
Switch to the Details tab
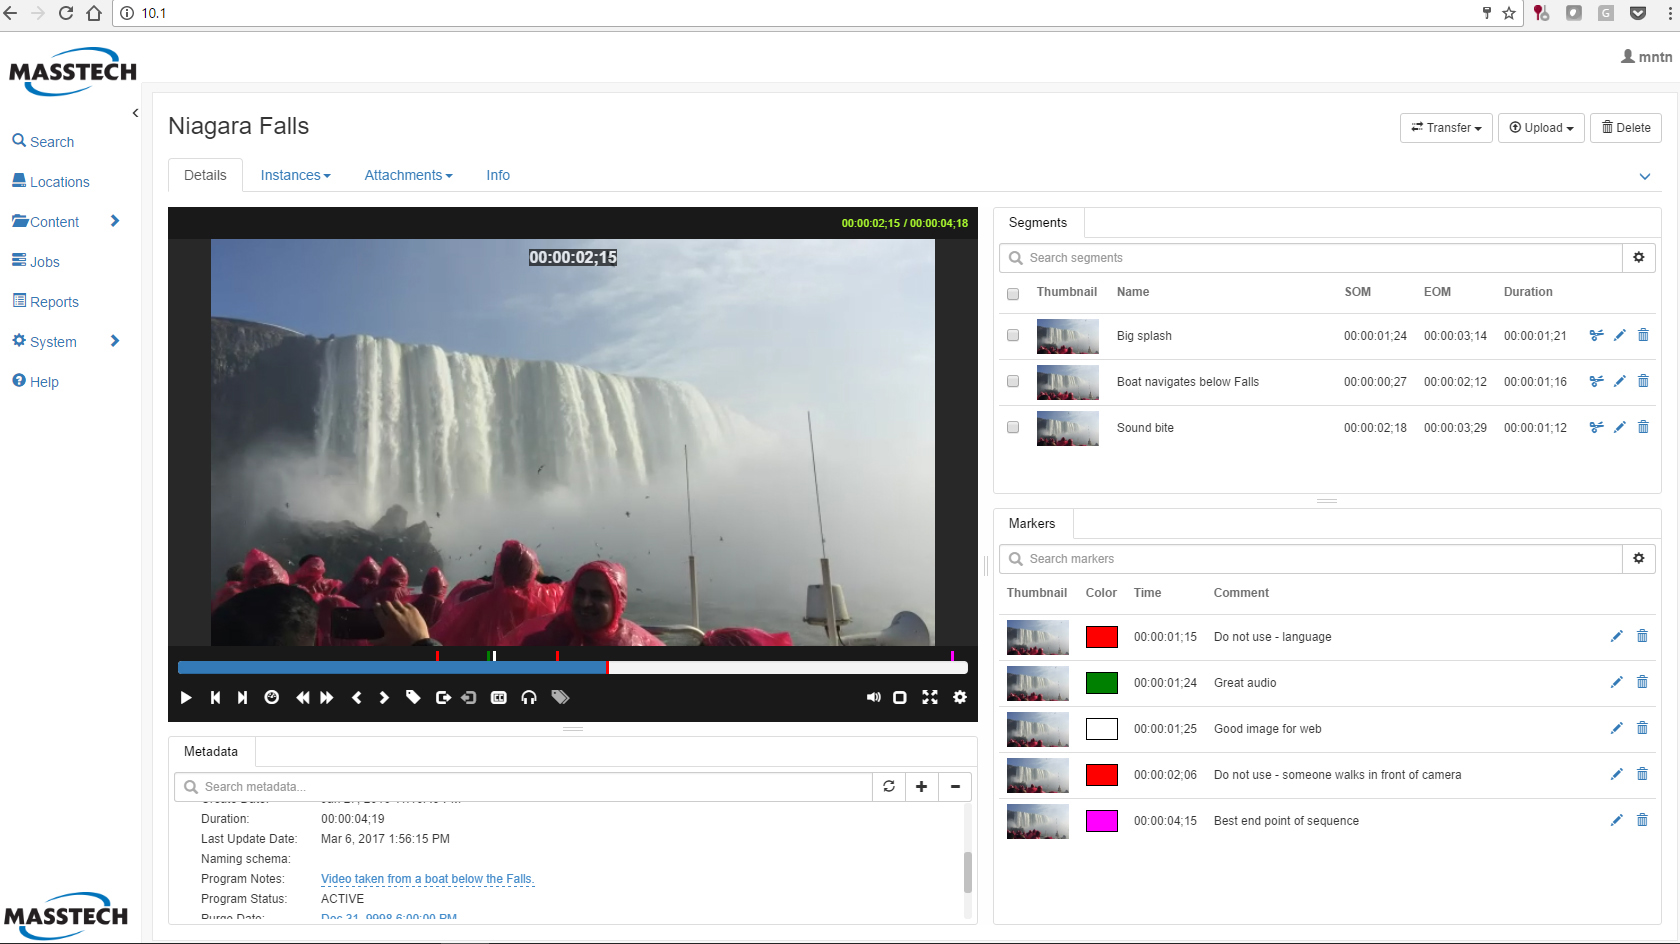coord(205,175)
